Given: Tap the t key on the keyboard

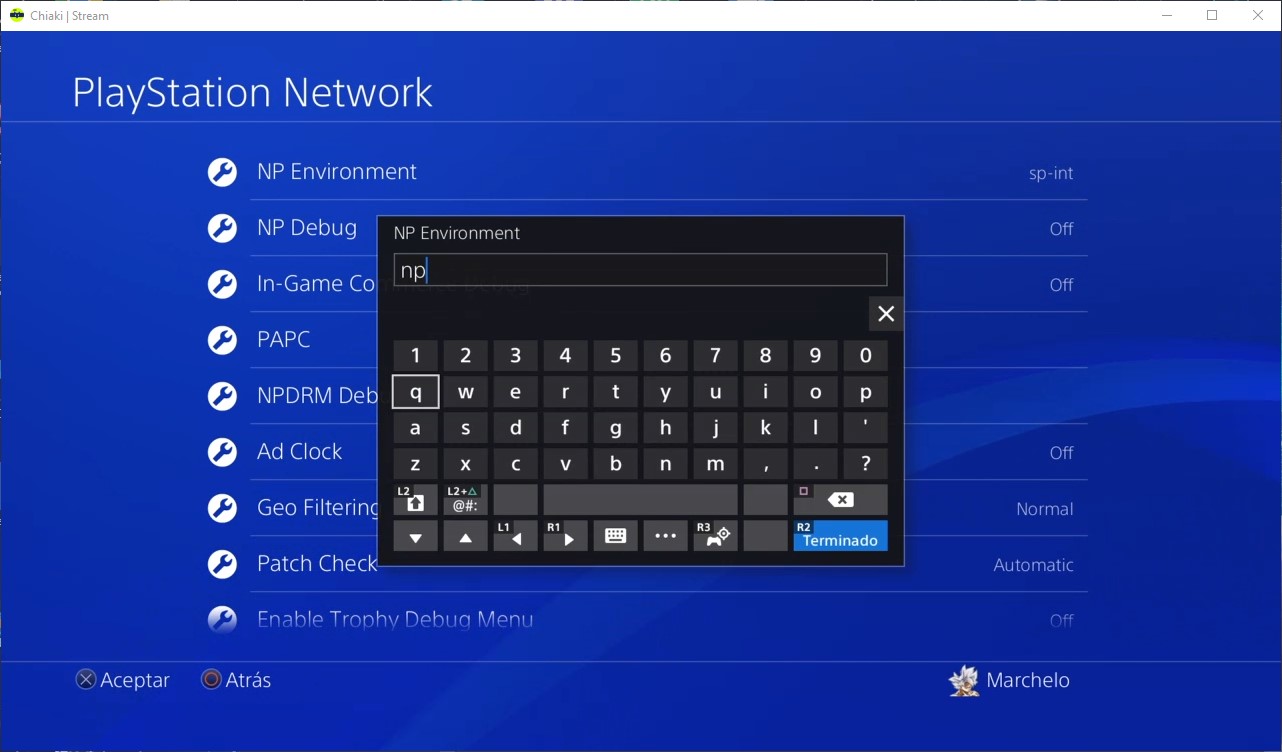Looking at the screenshot, I should click(616, 392).
